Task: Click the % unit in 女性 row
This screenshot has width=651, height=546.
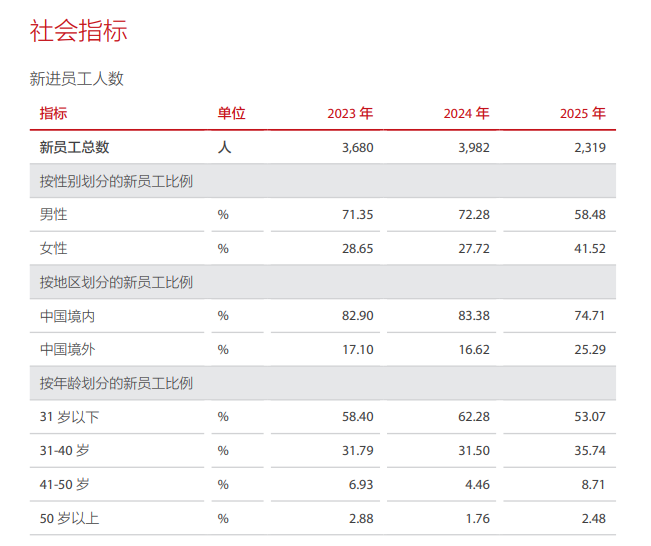Action: click(x=223, y=249)
